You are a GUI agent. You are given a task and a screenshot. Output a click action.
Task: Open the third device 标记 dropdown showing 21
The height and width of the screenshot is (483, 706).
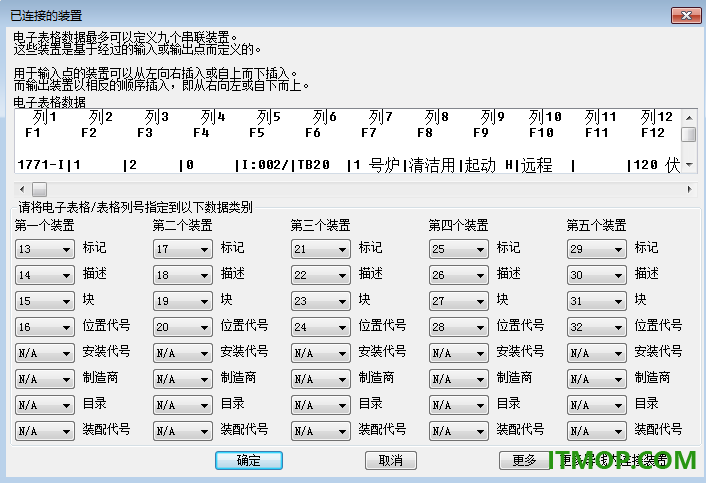(x=321, y=249)
